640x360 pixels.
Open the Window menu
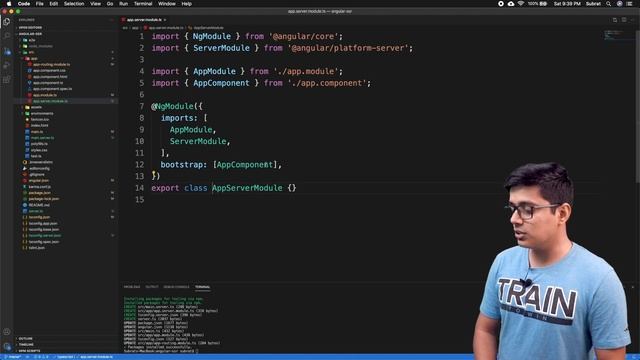[x=167, y=4]
